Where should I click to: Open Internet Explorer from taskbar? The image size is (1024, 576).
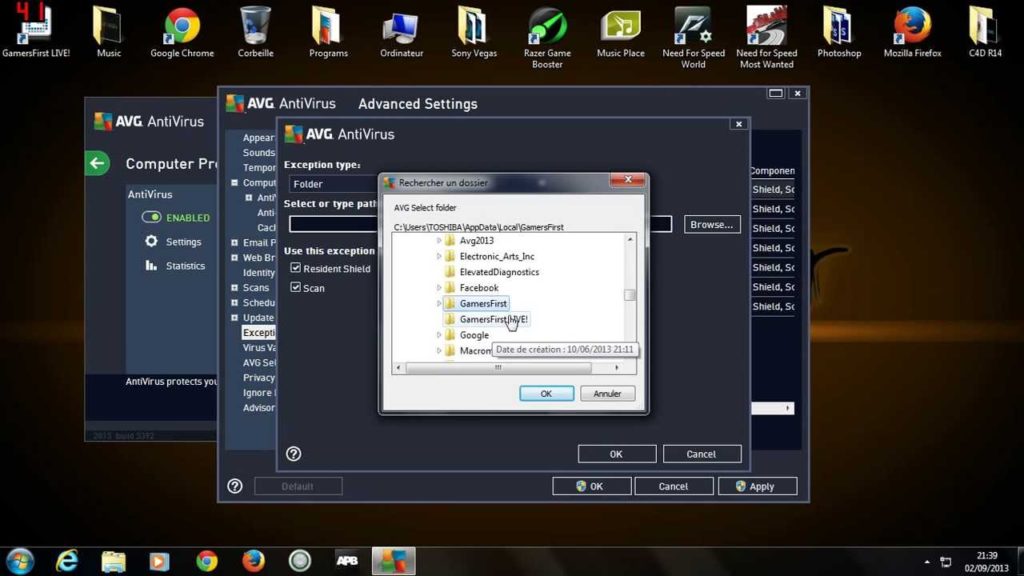(67, 561)
